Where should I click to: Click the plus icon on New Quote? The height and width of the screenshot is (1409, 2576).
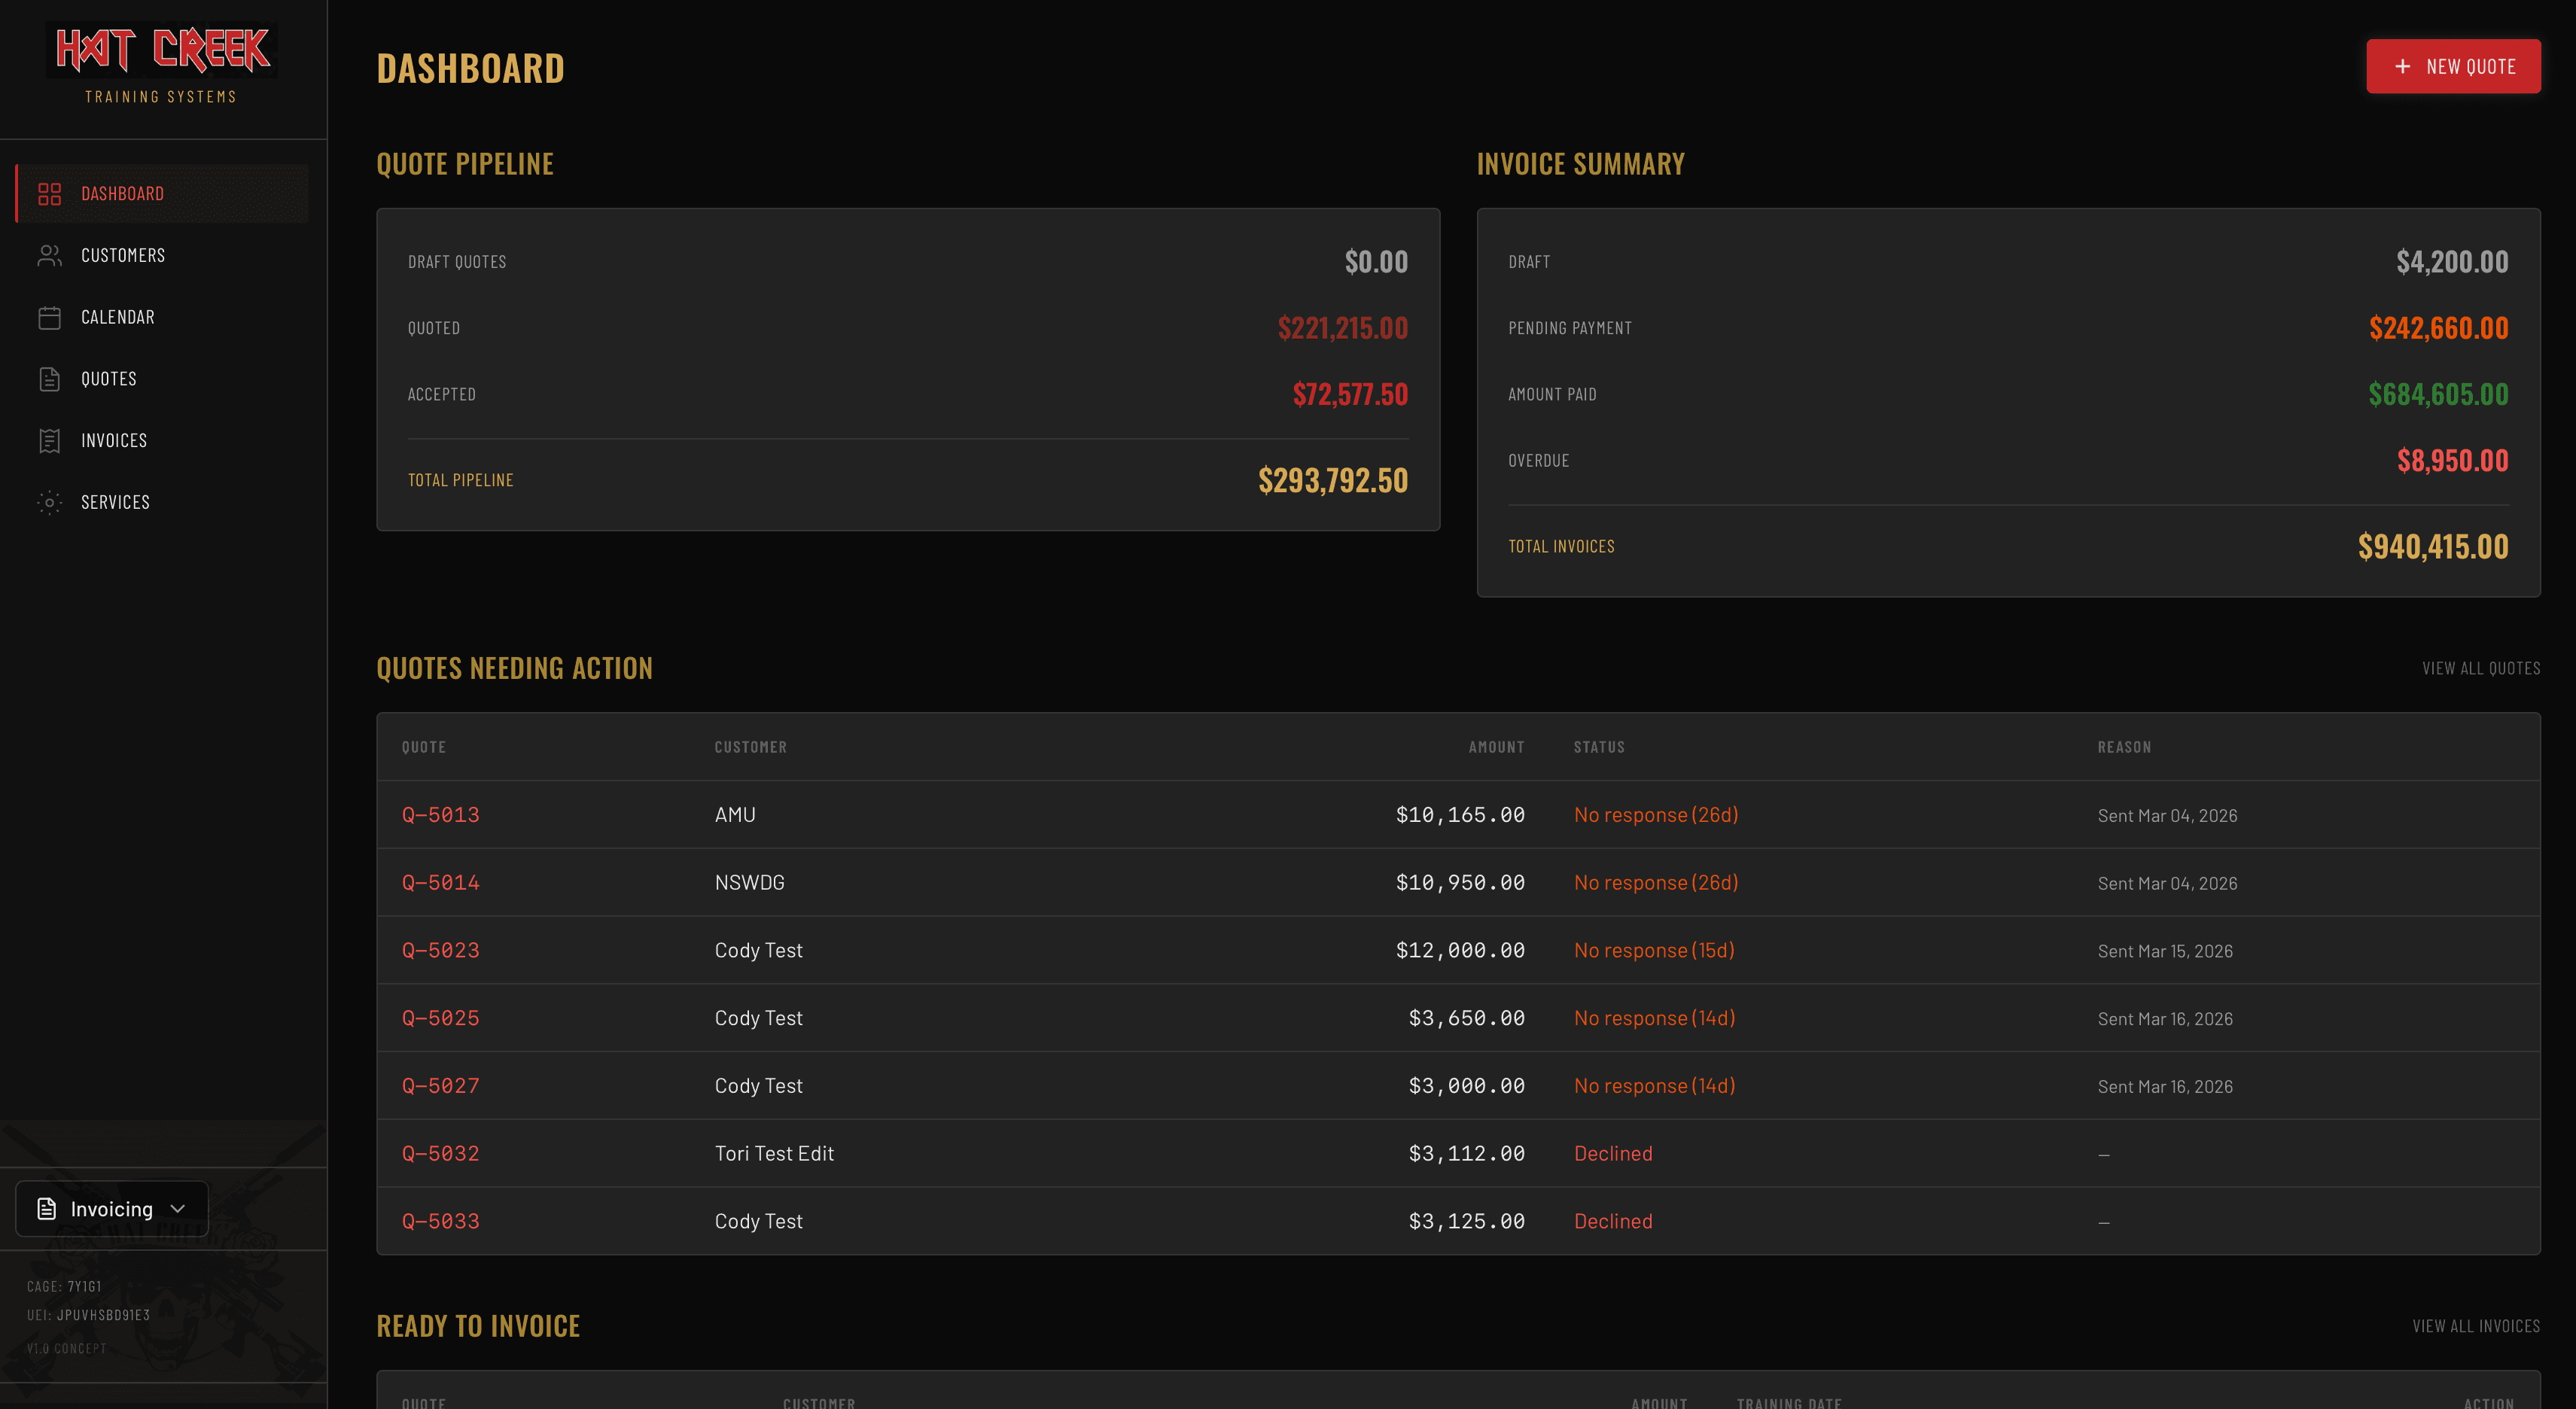tap(2402, 66)
